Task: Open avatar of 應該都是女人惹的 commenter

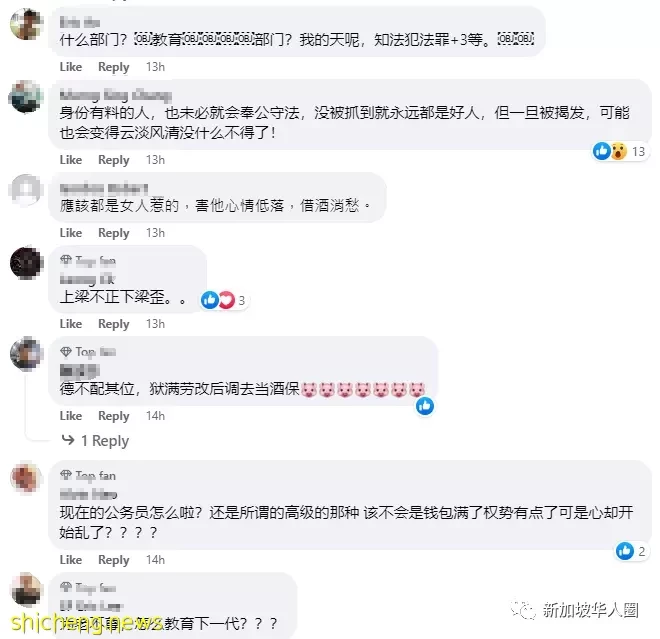Action: tap(26, 190)
